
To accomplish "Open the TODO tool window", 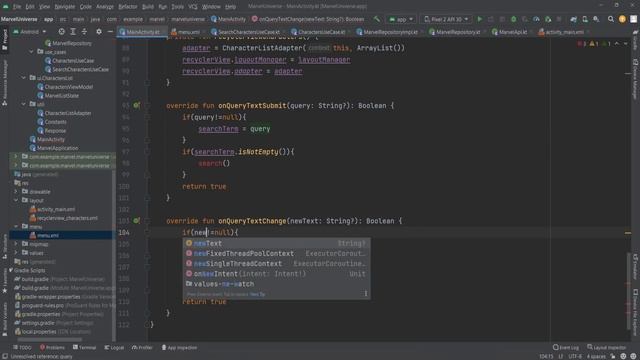I will [x=22, y=348].
